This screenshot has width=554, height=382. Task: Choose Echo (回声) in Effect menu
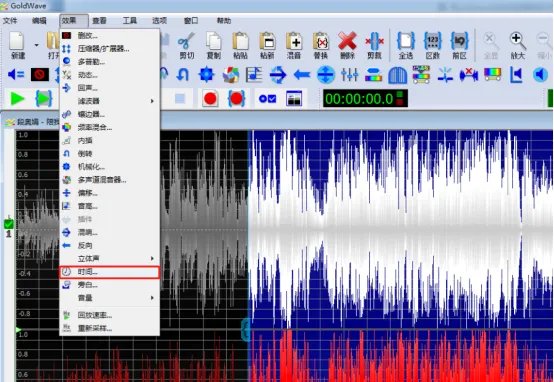tap(110, 88)
